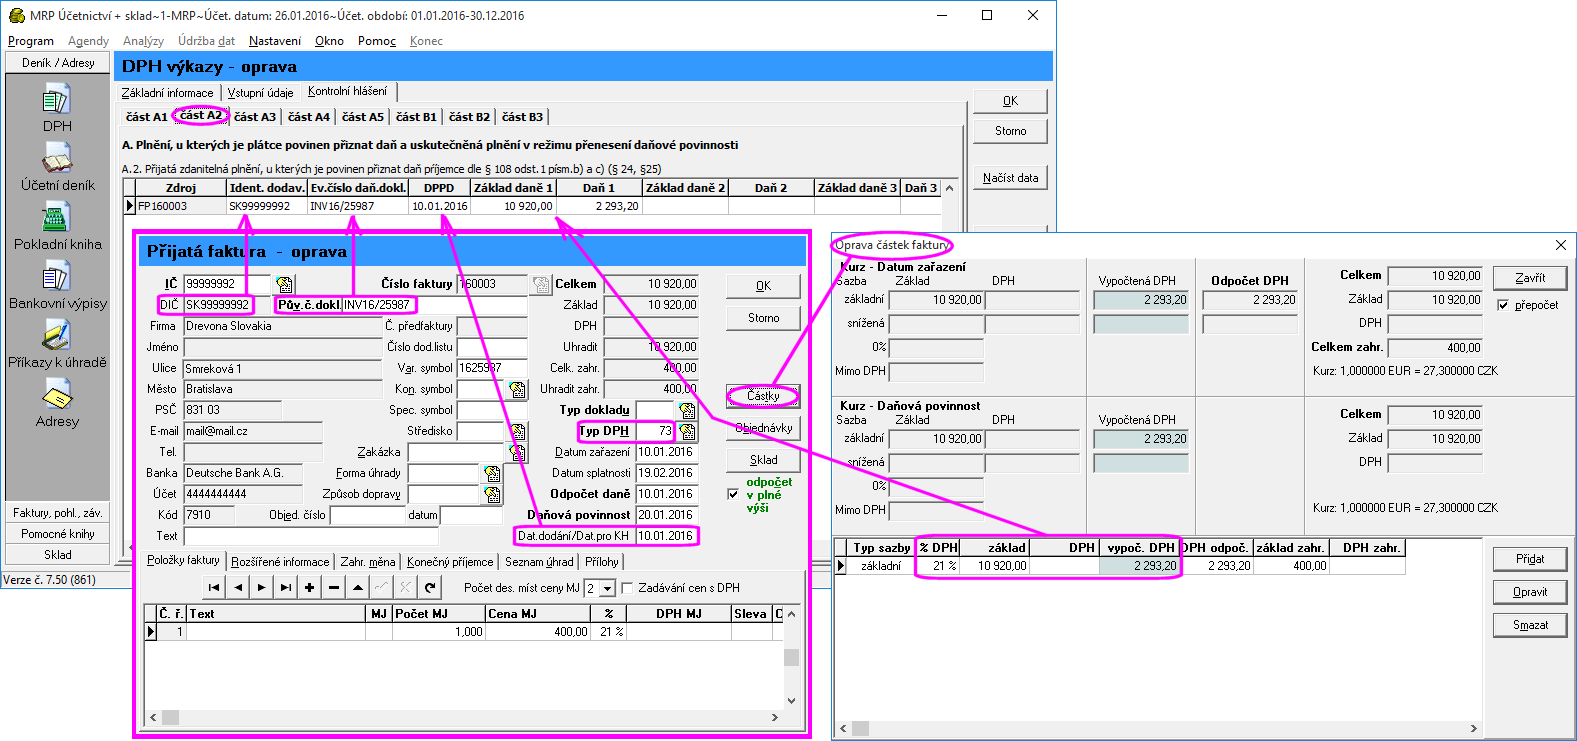Click the 'Načíst data' button
Viewport: 1577px width, 741px height.
[x=1010, y=178]
